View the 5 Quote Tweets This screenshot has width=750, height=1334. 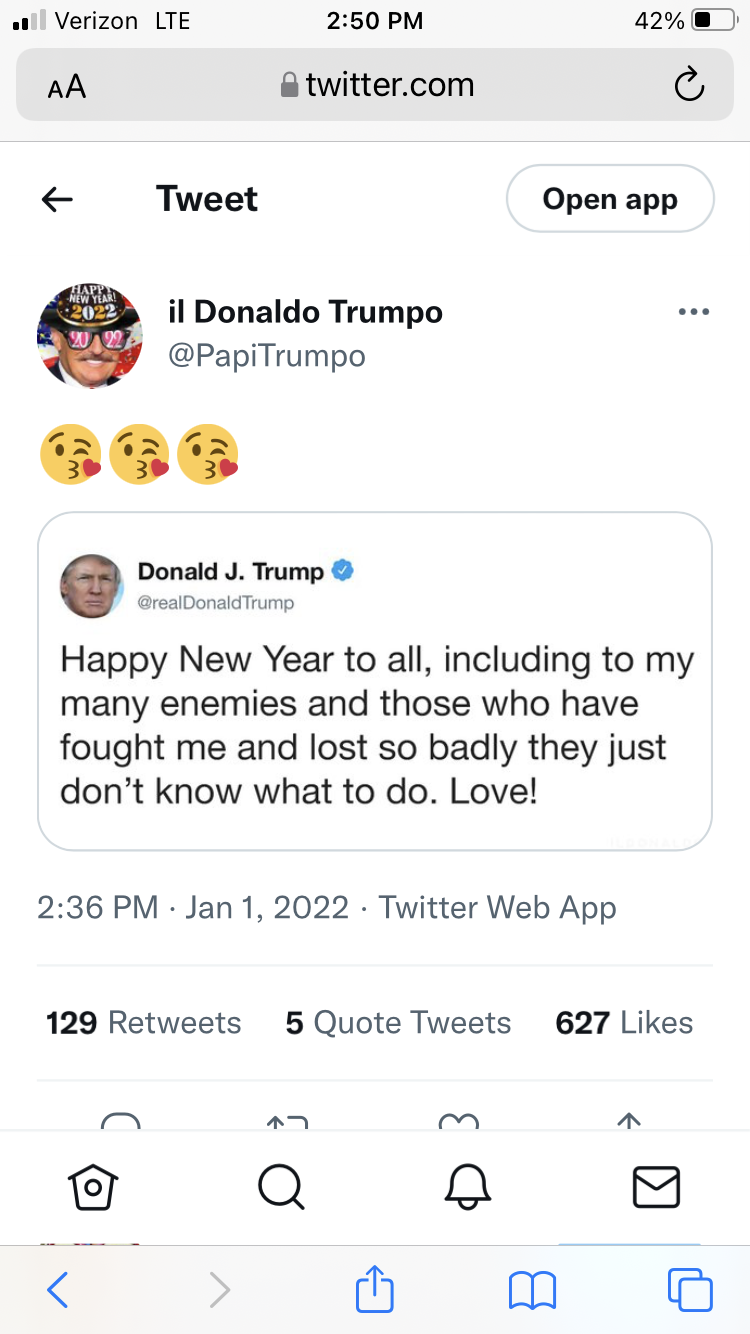[398, 1023]
